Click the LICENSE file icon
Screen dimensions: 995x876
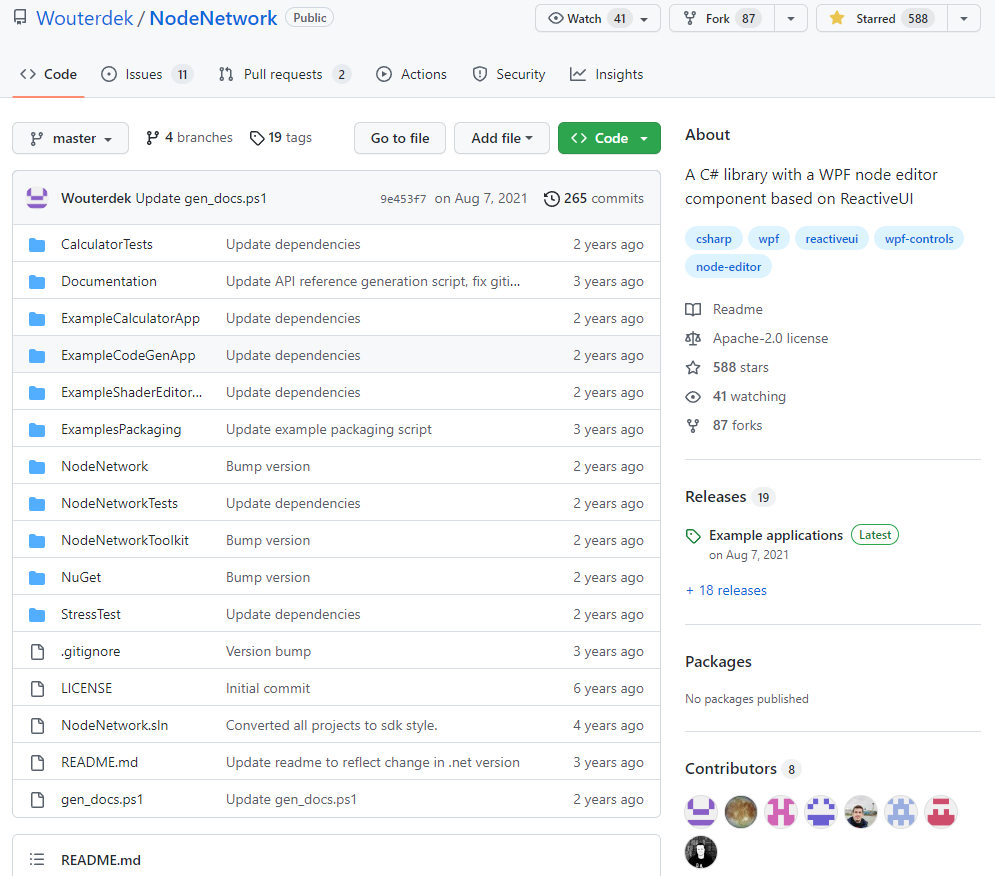[x=37, y=689]
